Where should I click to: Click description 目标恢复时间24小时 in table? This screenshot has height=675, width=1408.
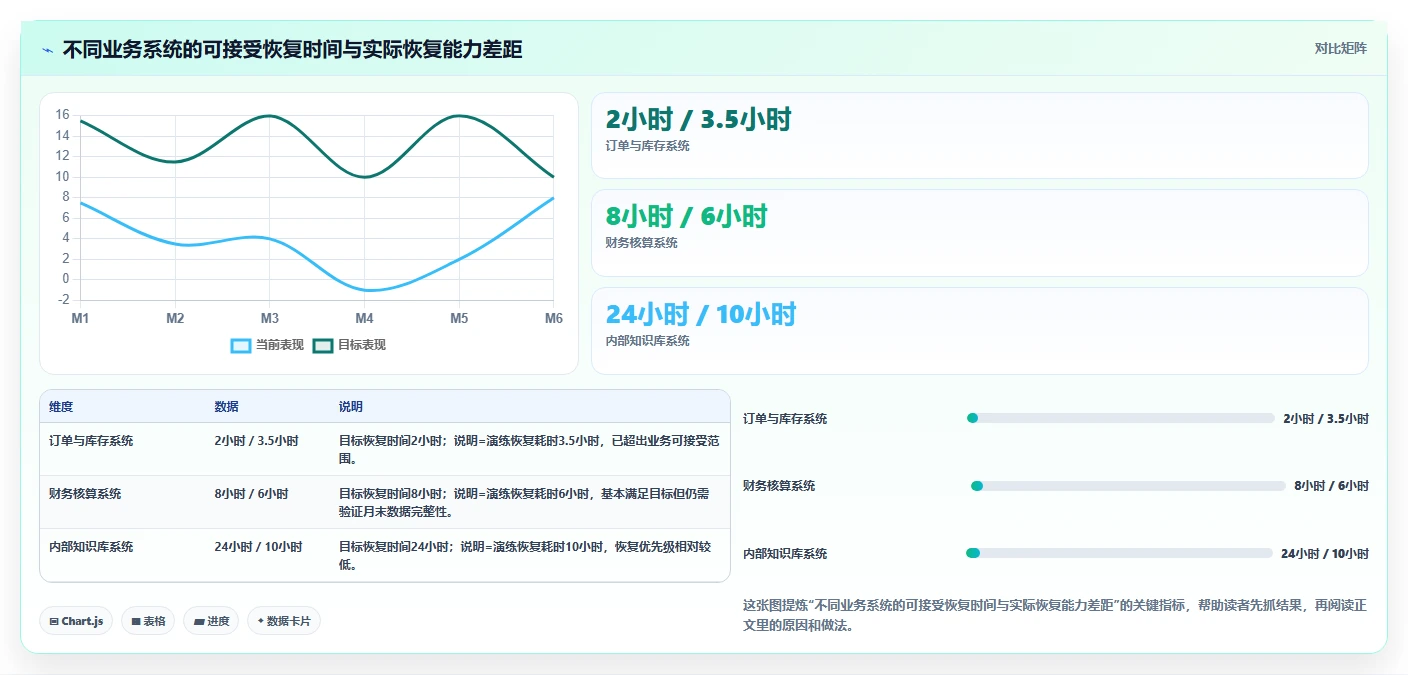pos(530,555)
